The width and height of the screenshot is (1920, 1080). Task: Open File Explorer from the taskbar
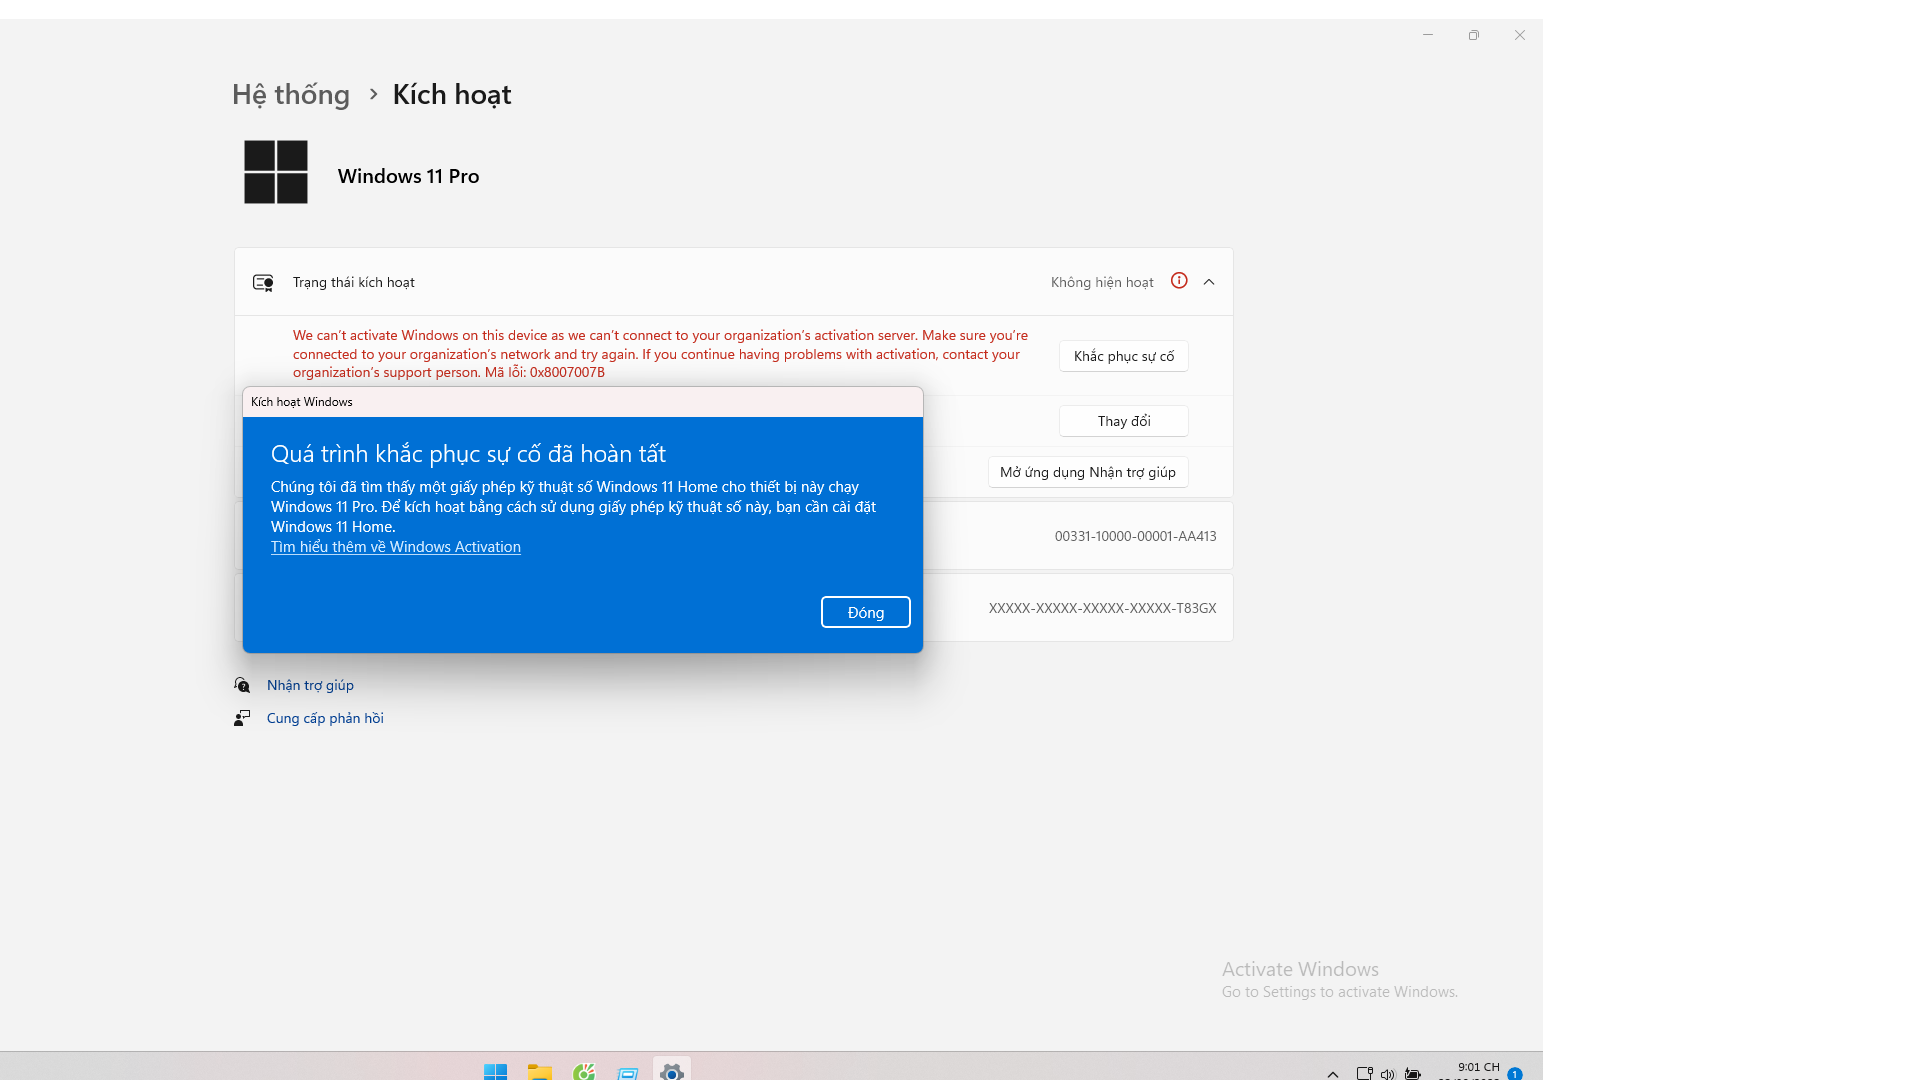pyautogui.click(x=540, y=1071)
